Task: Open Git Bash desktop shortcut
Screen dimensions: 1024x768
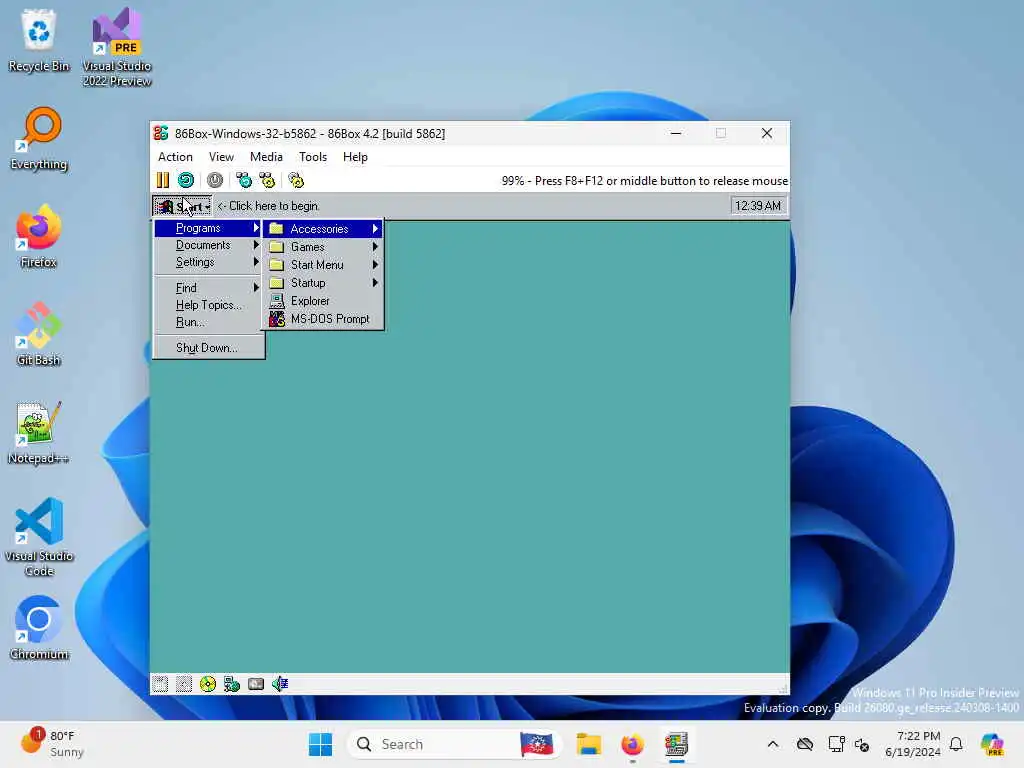Action: [39, 334]
